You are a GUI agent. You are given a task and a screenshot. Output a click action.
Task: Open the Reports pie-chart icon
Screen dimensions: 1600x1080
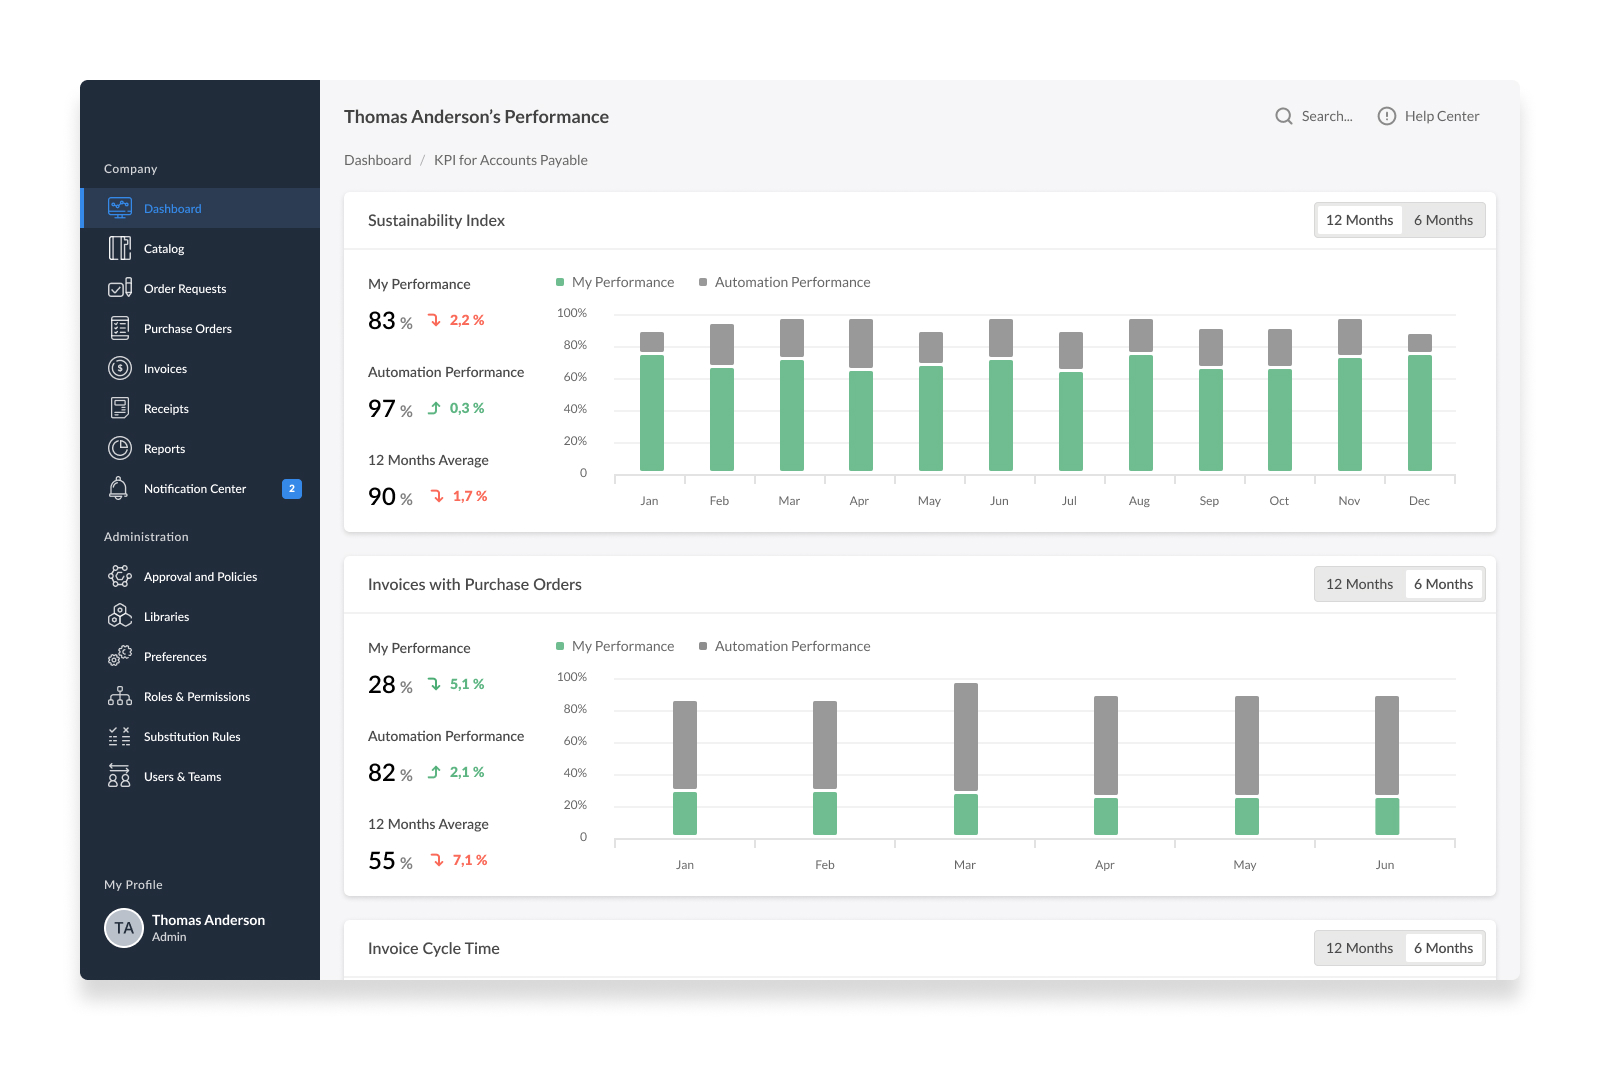(120, 448)
